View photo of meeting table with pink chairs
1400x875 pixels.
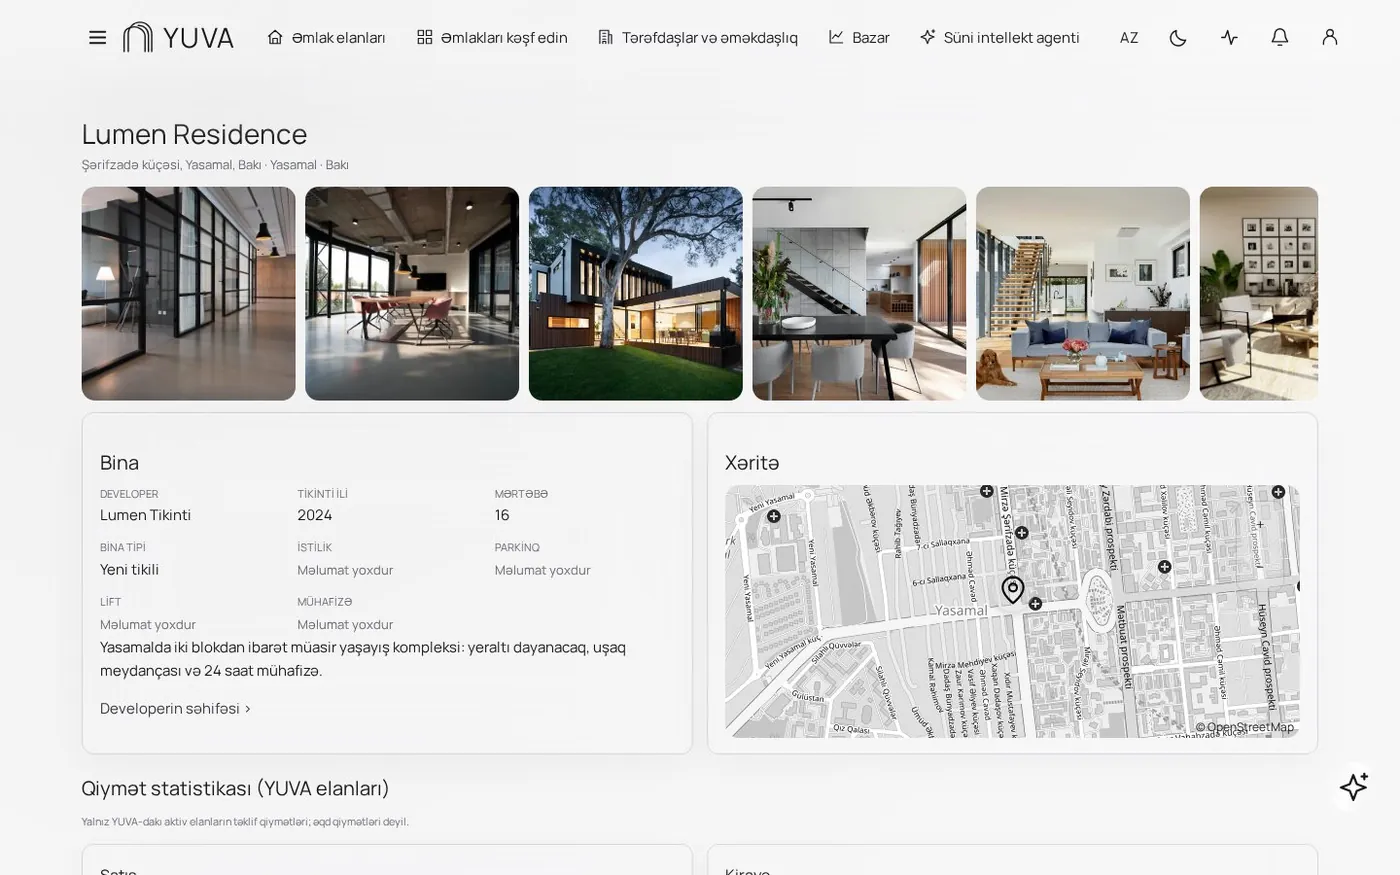pos(412,294)
